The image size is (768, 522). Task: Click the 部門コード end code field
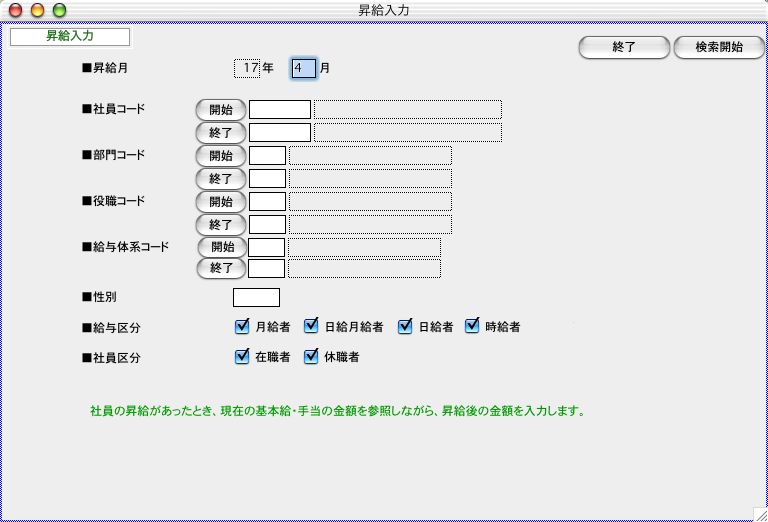267,178
